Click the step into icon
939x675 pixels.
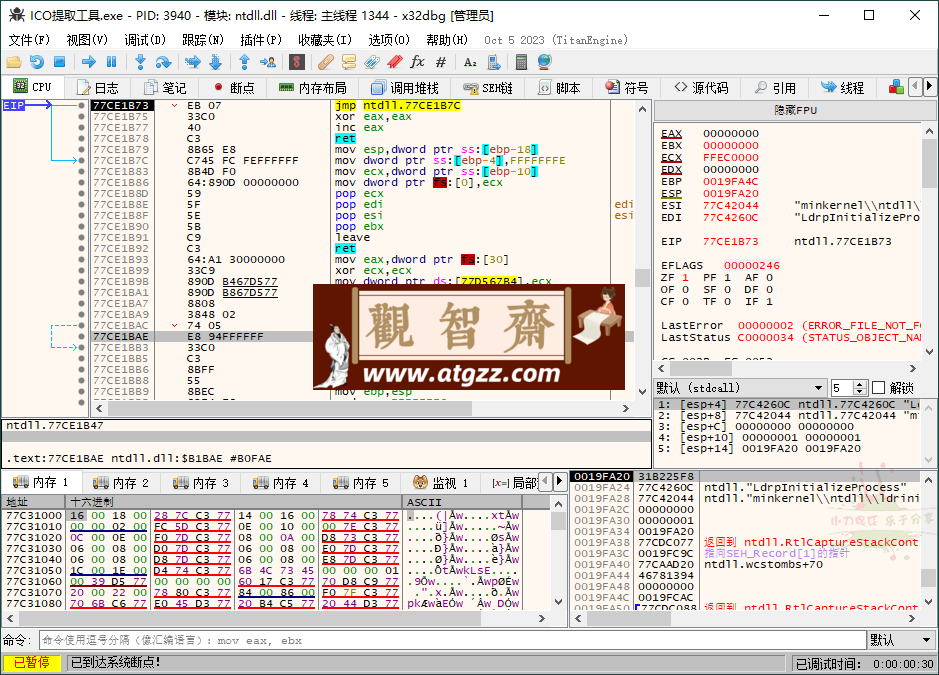click(141, 62)
